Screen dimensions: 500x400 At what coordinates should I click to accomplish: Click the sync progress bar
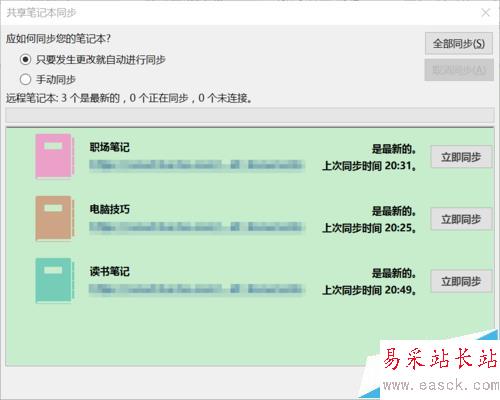[x=250, y=115]
